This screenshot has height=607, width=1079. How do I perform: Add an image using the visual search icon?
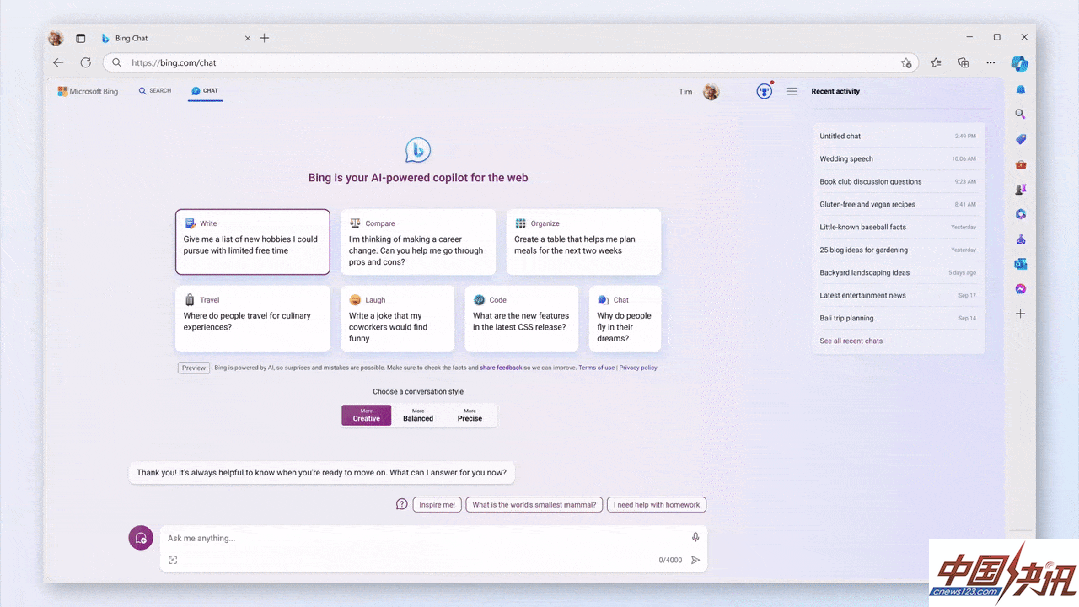(173, 560)
